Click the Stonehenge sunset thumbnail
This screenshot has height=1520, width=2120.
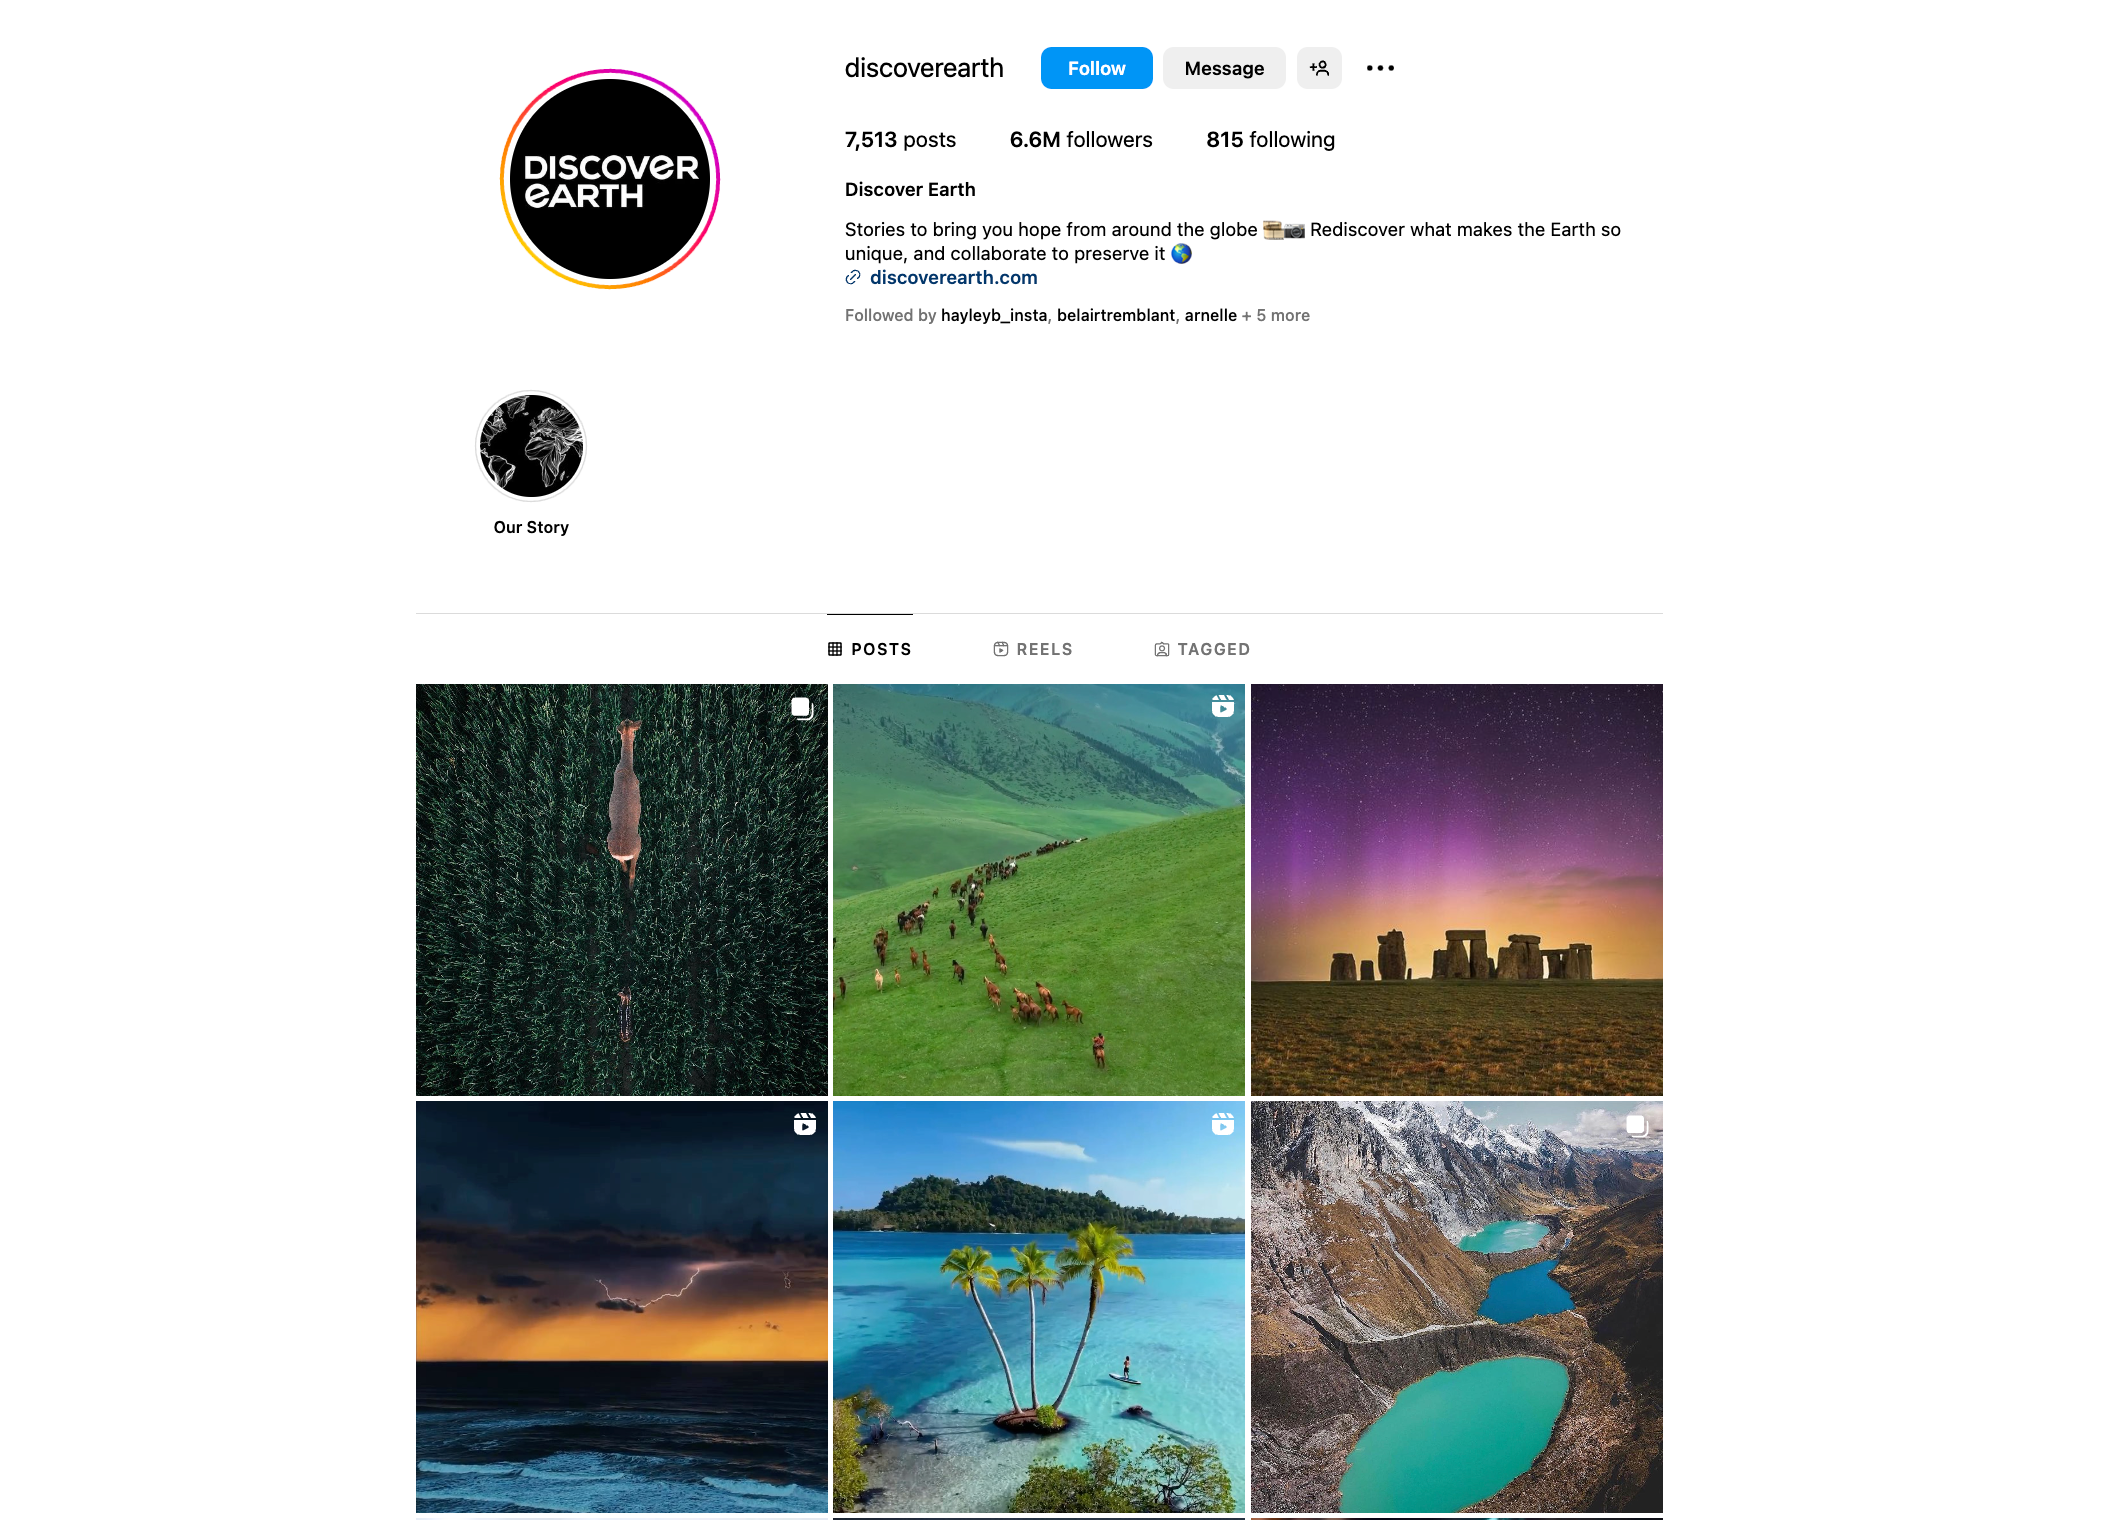[1457, 890]
